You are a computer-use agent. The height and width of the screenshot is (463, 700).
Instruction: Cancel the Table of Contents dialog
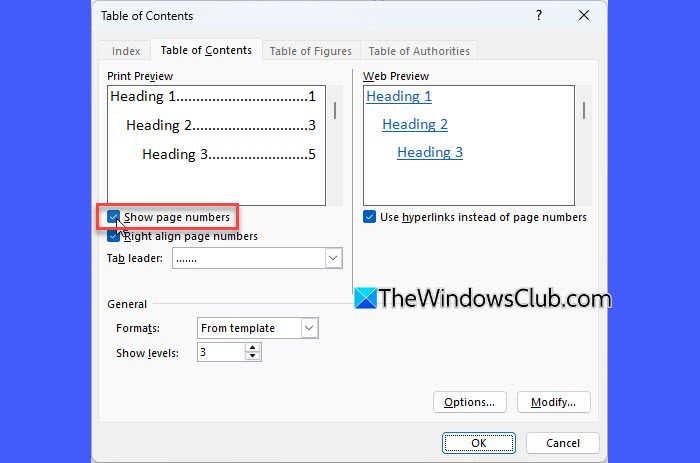click(x=563, y=443)
